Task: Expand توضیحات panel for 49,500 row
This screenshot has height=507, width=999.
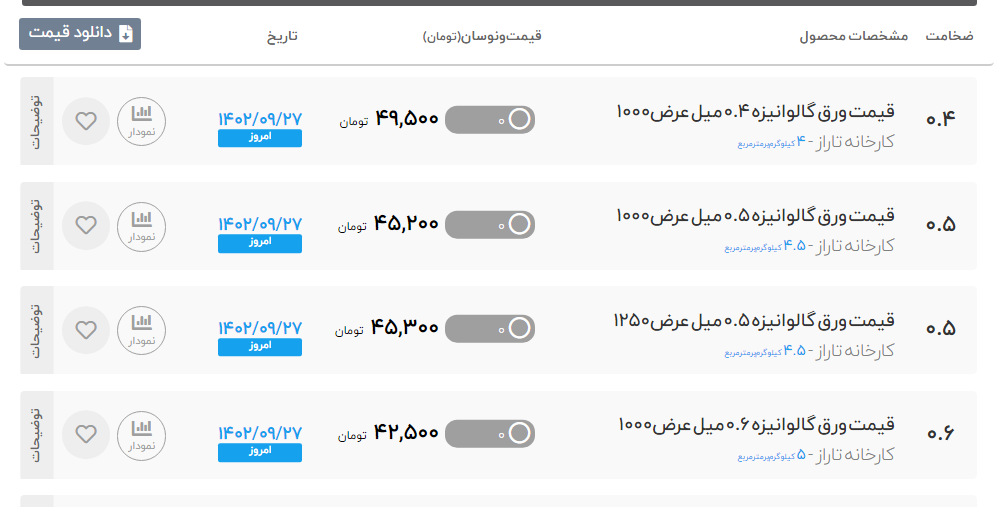Action: pyautogui.click(x=37, y=121)
